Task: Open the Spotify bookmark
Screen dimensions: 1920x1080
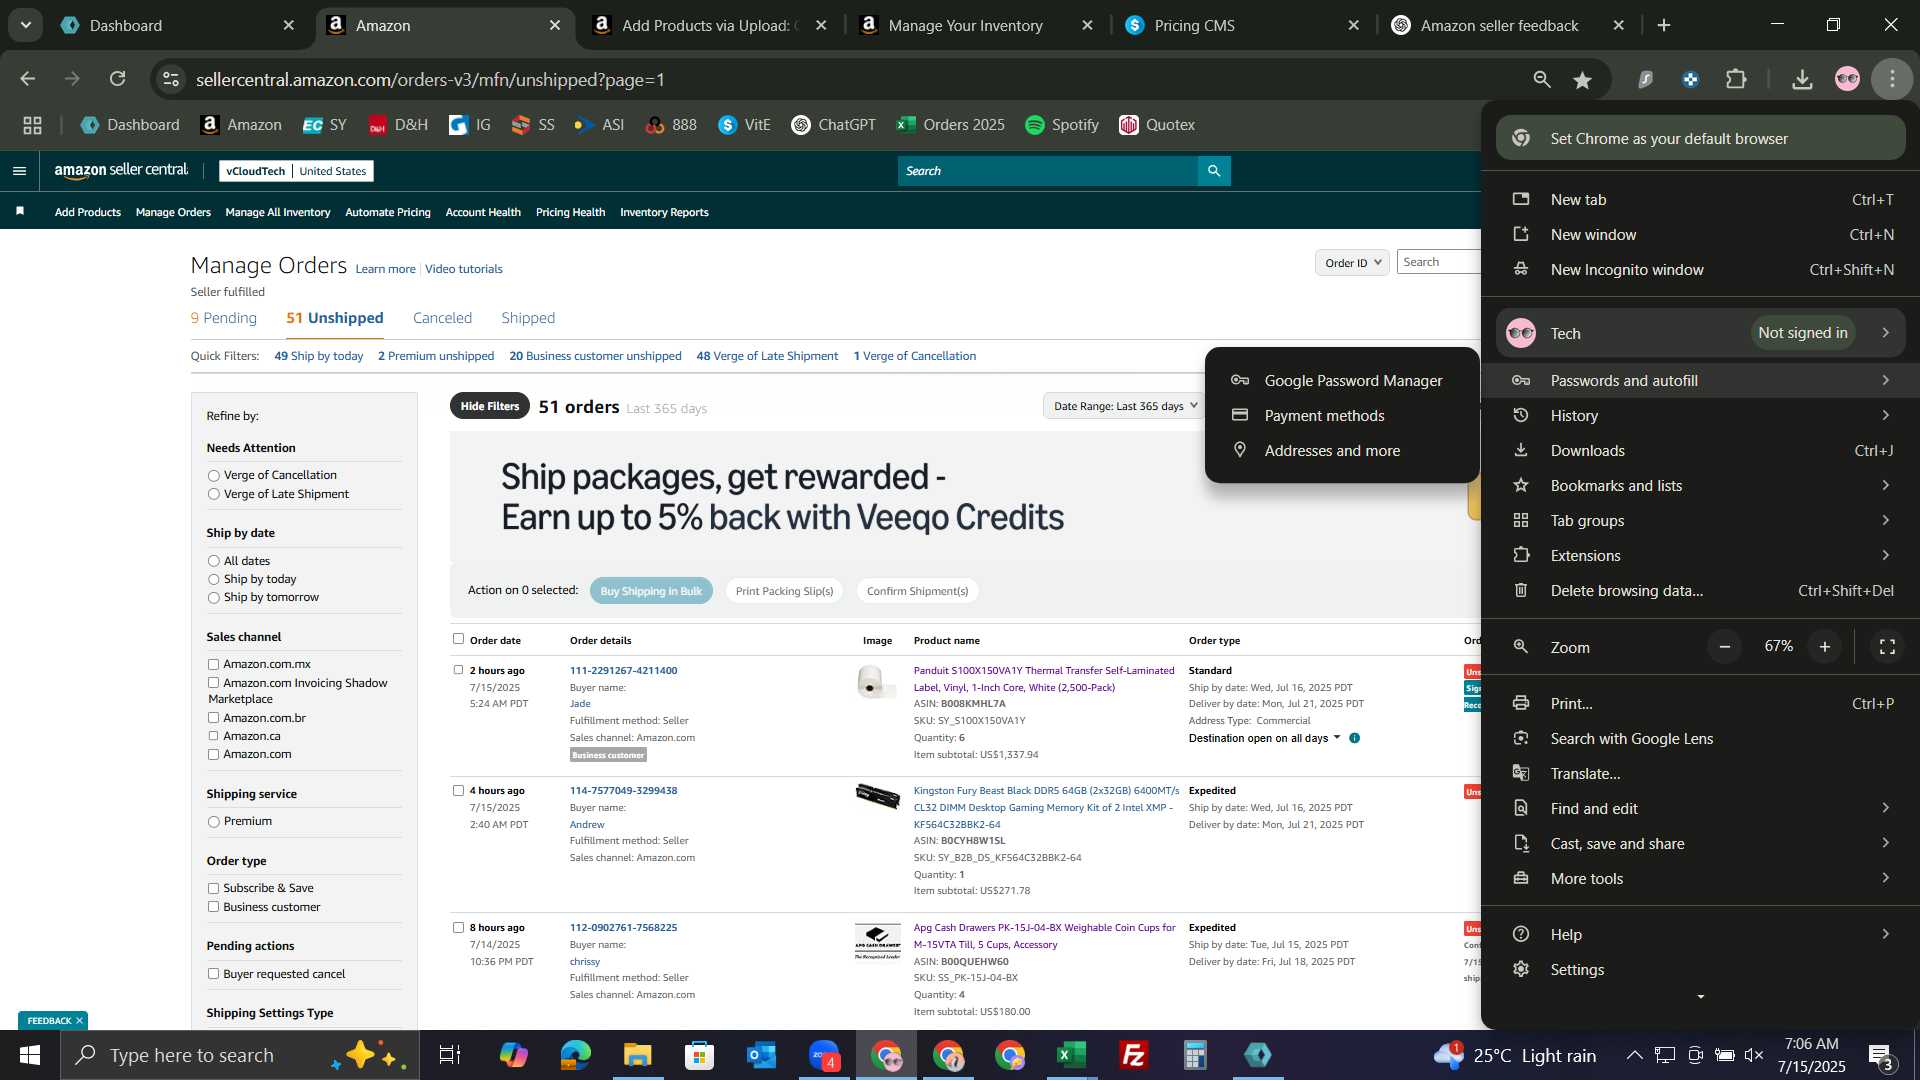Action: (1062, 125)
